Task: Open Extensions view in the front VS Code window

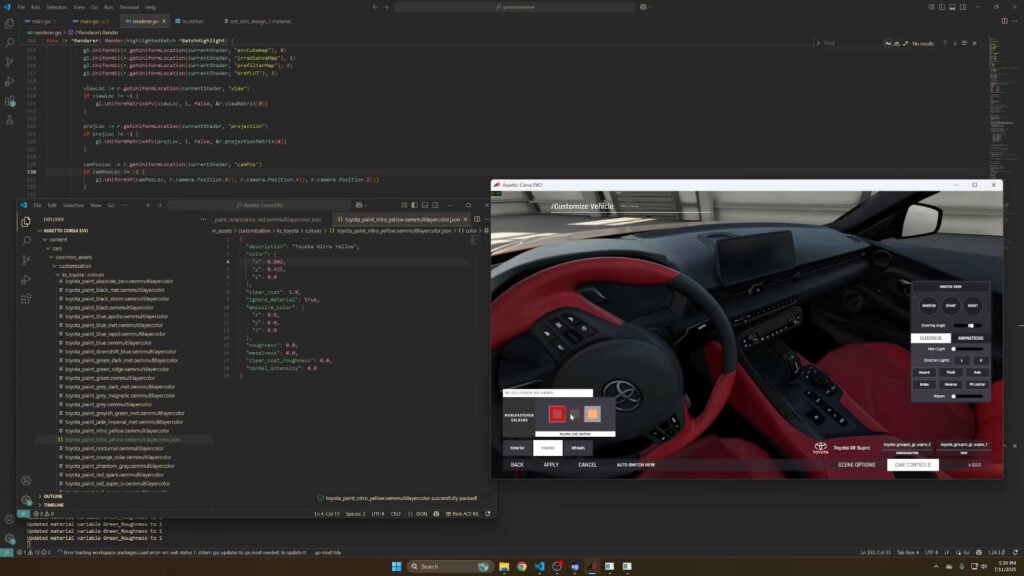Action: [26, 299]
